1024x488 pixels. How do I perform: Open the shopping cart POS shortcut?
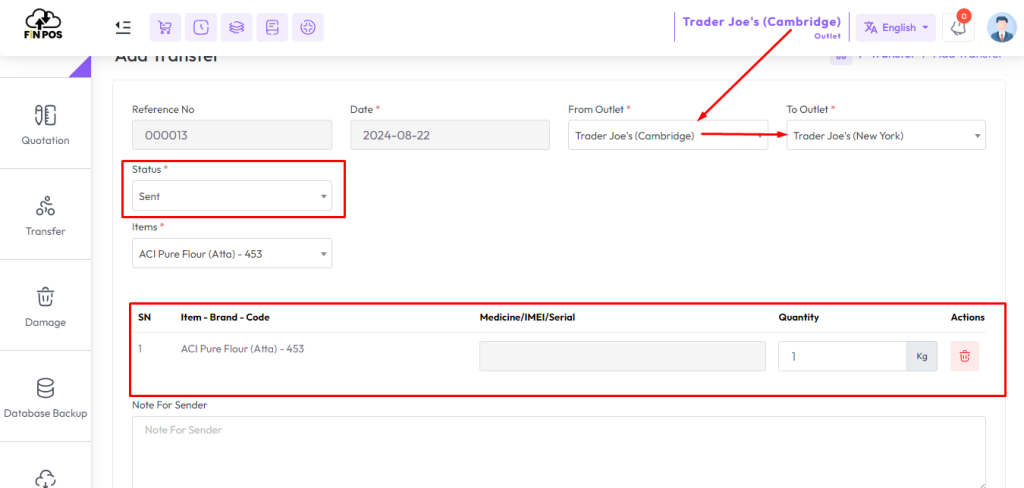(165, 27)
